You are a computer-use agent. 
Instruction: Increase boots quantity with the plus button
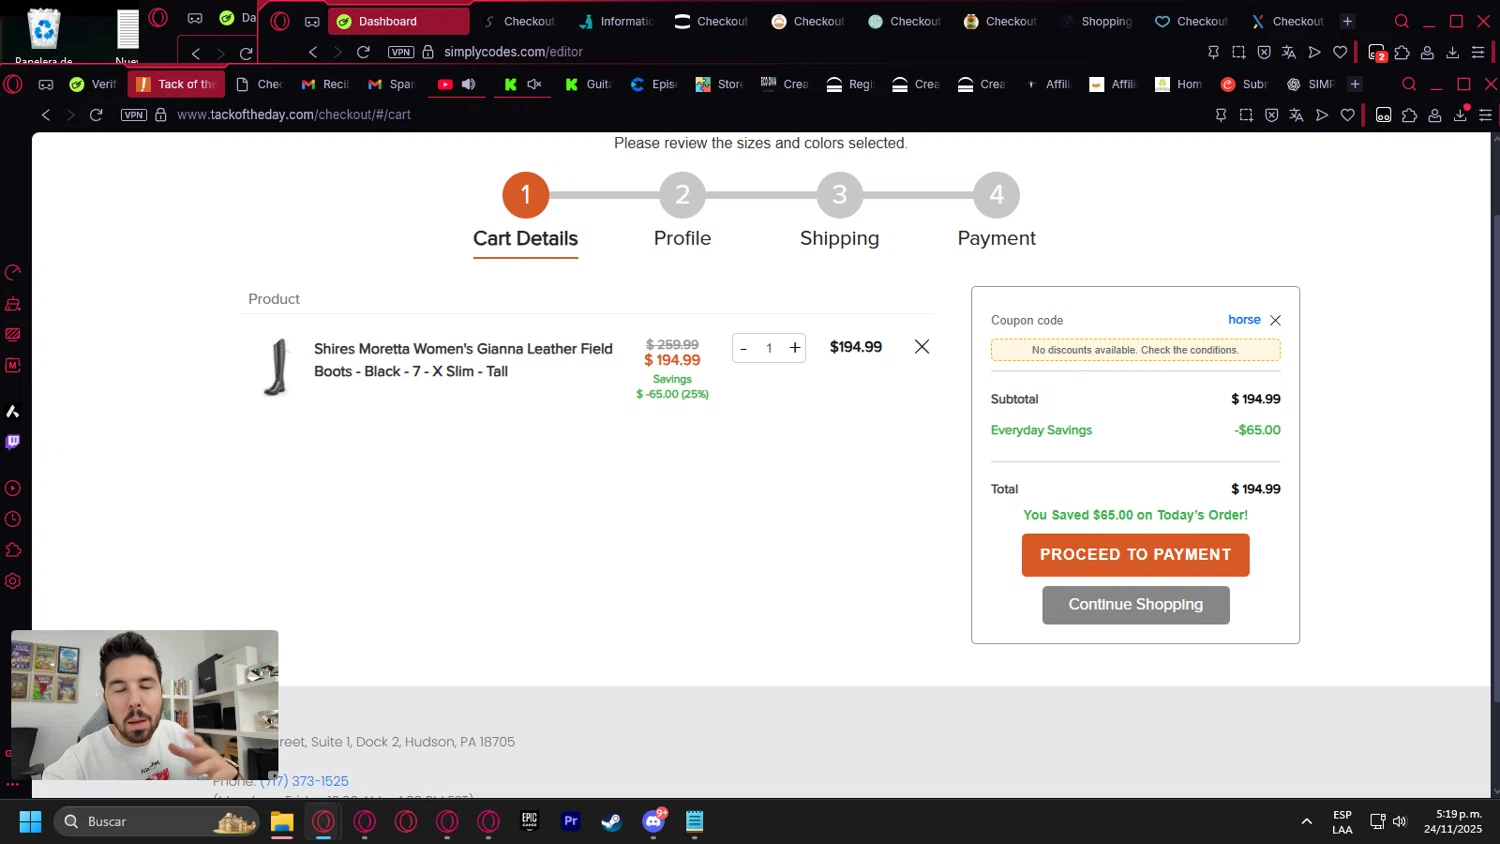795,348
